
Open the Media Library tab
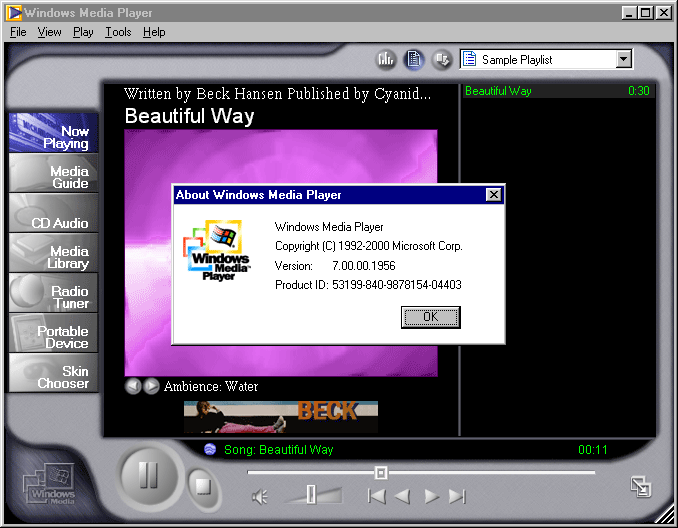[x=54, y=253]
